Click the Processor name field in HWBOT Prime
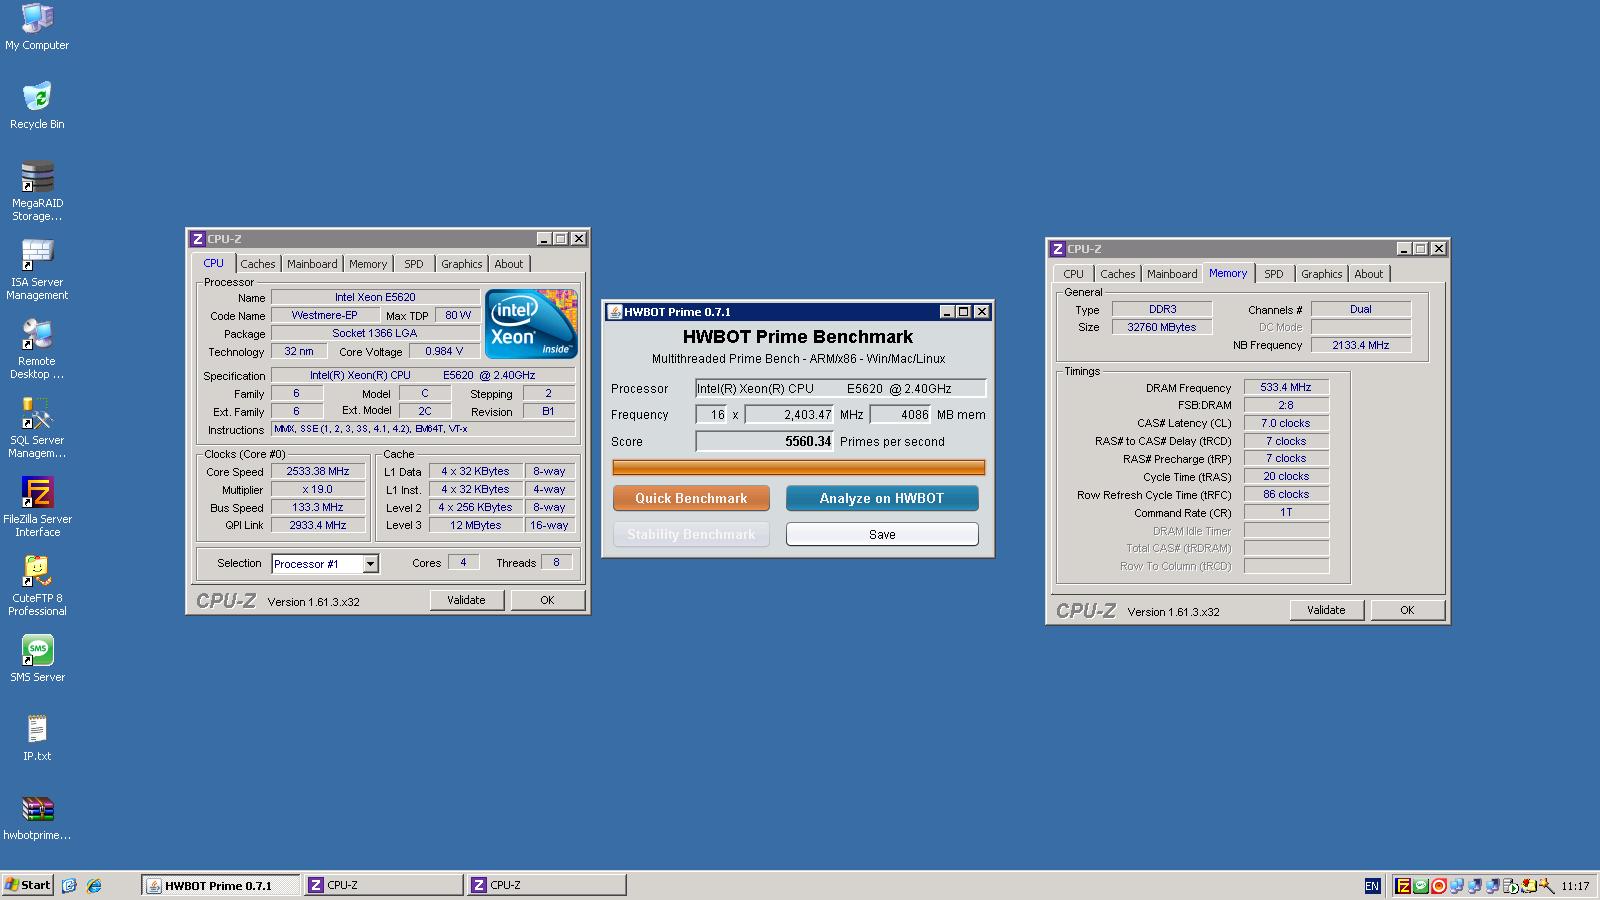This screenshot has width=1600, height=900. pos(840,389)
